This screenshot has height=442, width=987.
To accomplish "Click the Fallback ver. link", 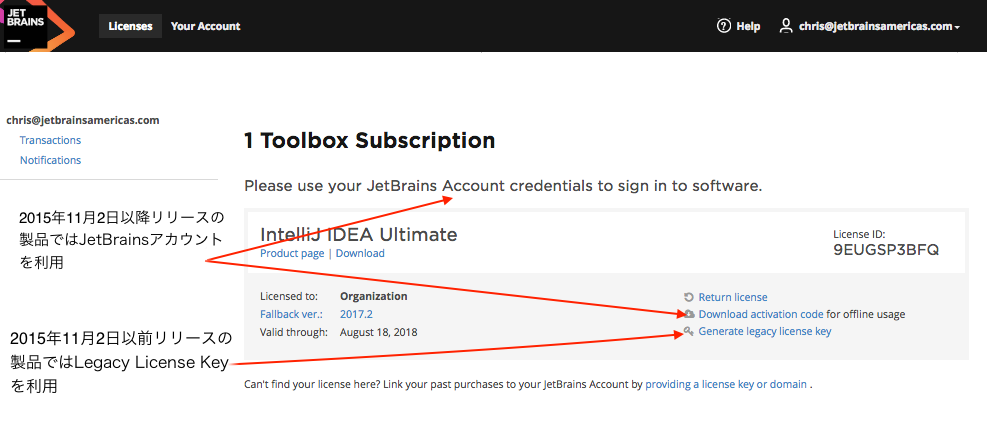I will (291, 314).
